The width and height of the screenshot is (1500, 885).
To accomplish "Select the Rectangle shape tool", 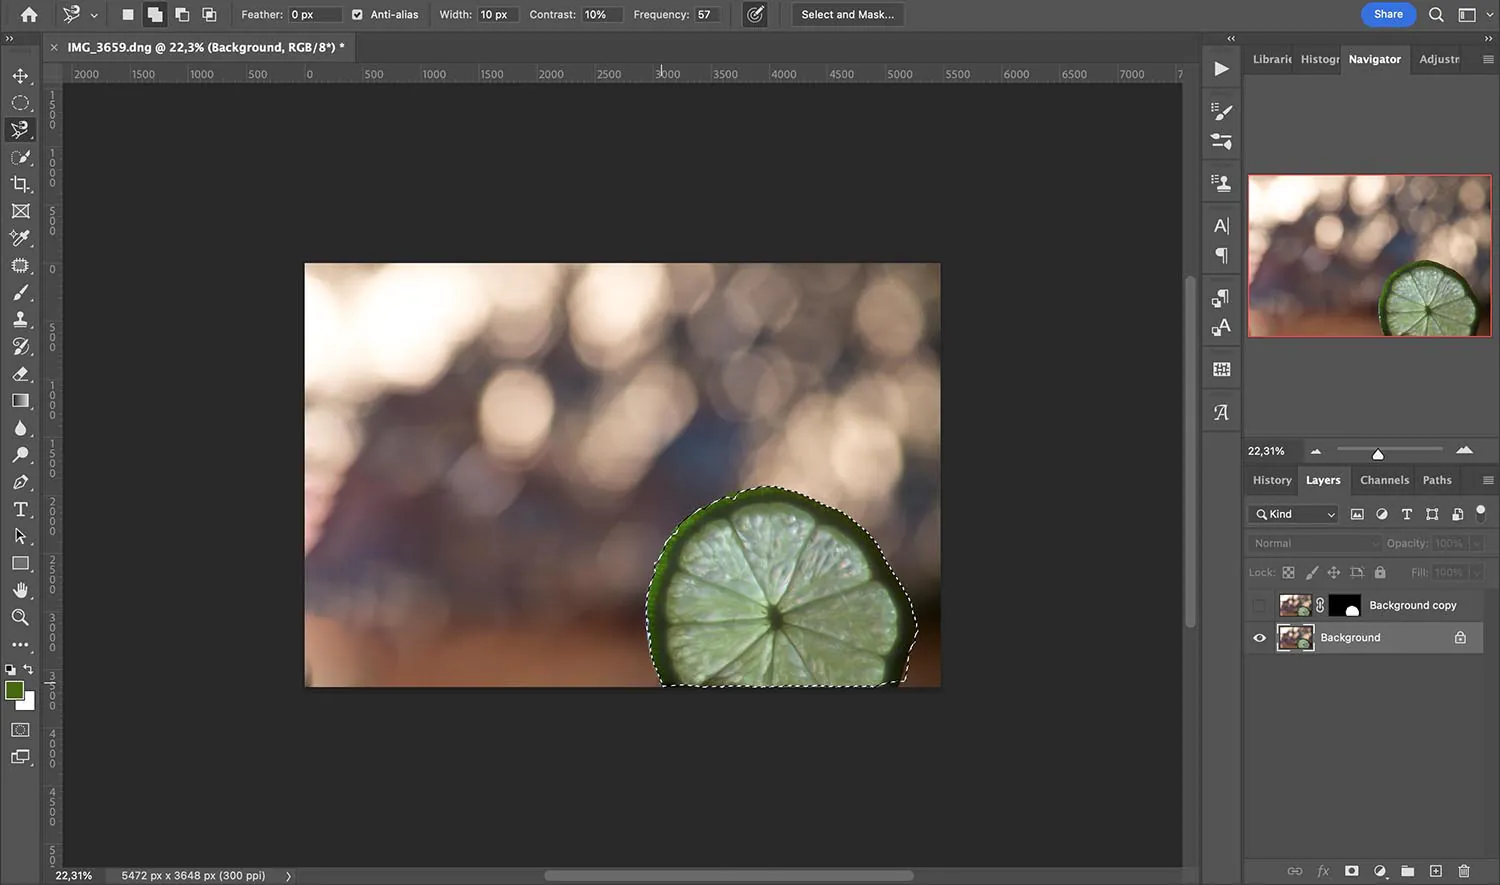I will coord(20,563).
